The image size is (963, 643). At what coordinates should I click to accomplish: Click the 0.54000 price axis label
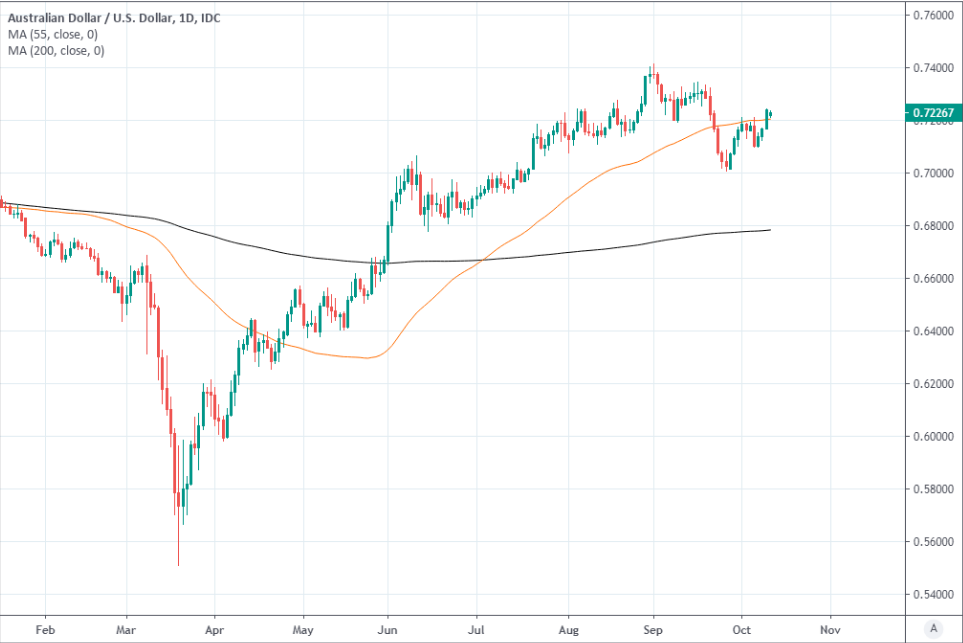pos(931,595)
